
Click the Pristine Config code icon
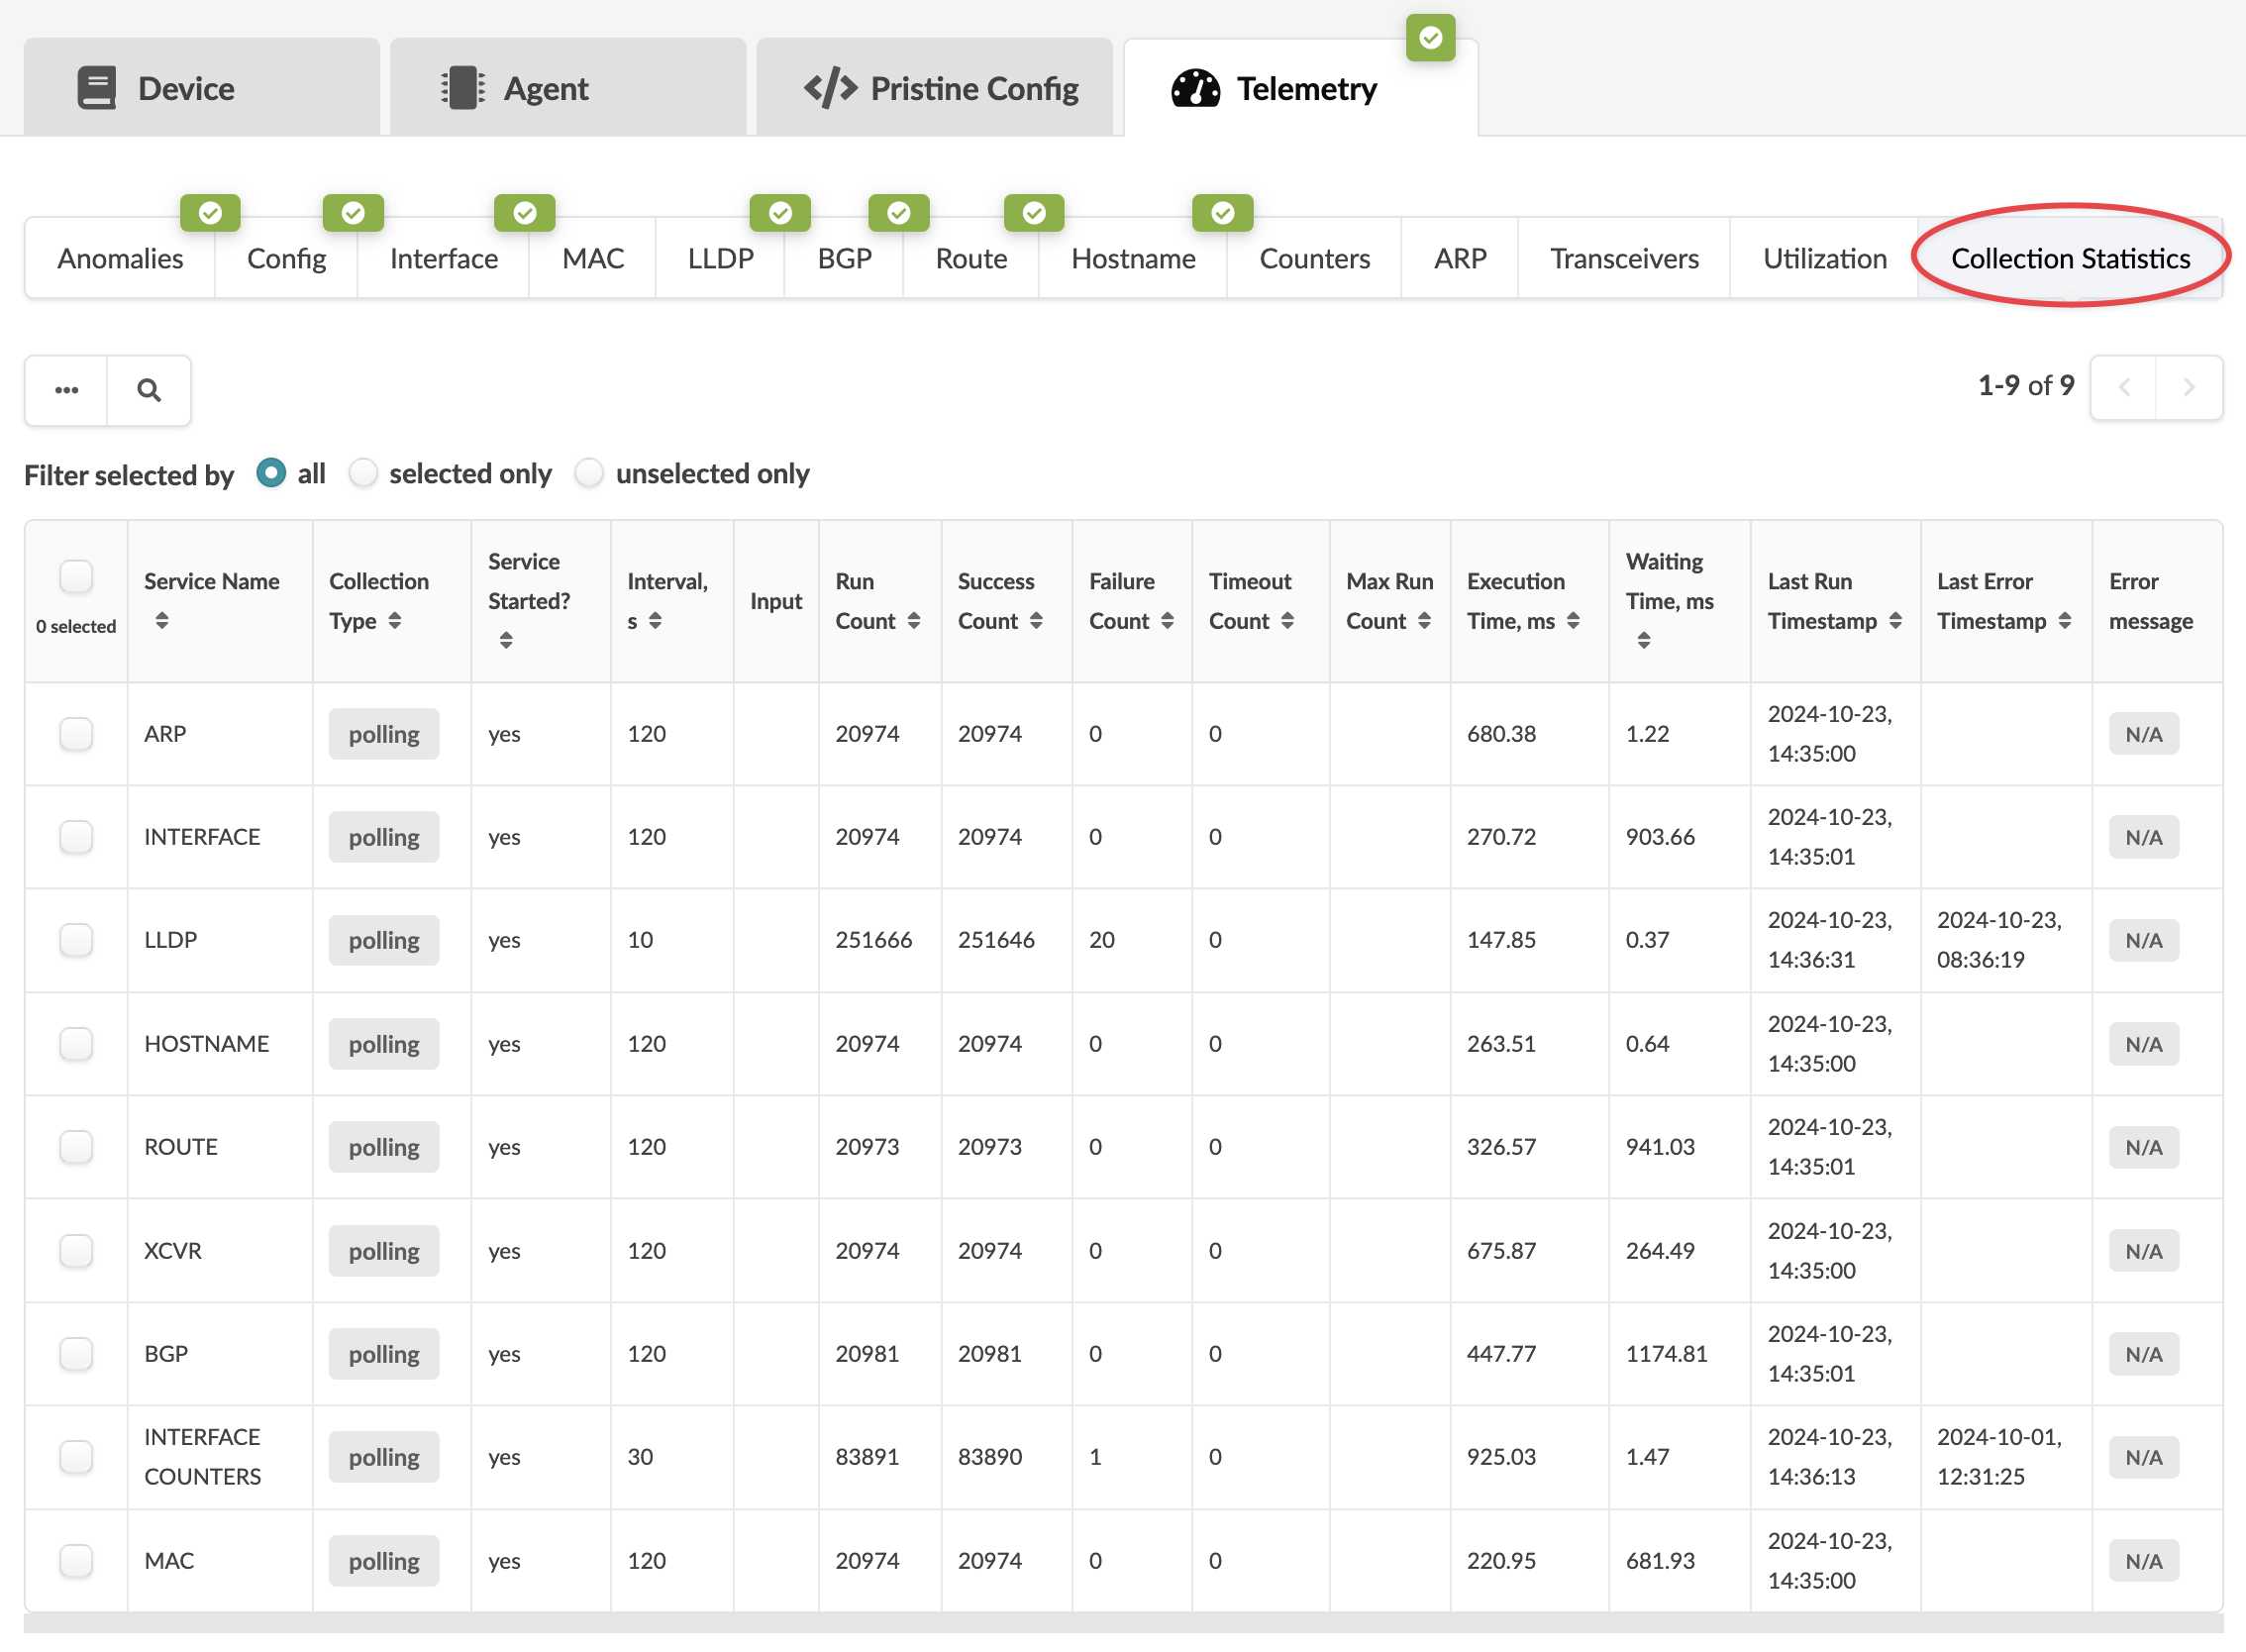830,89
